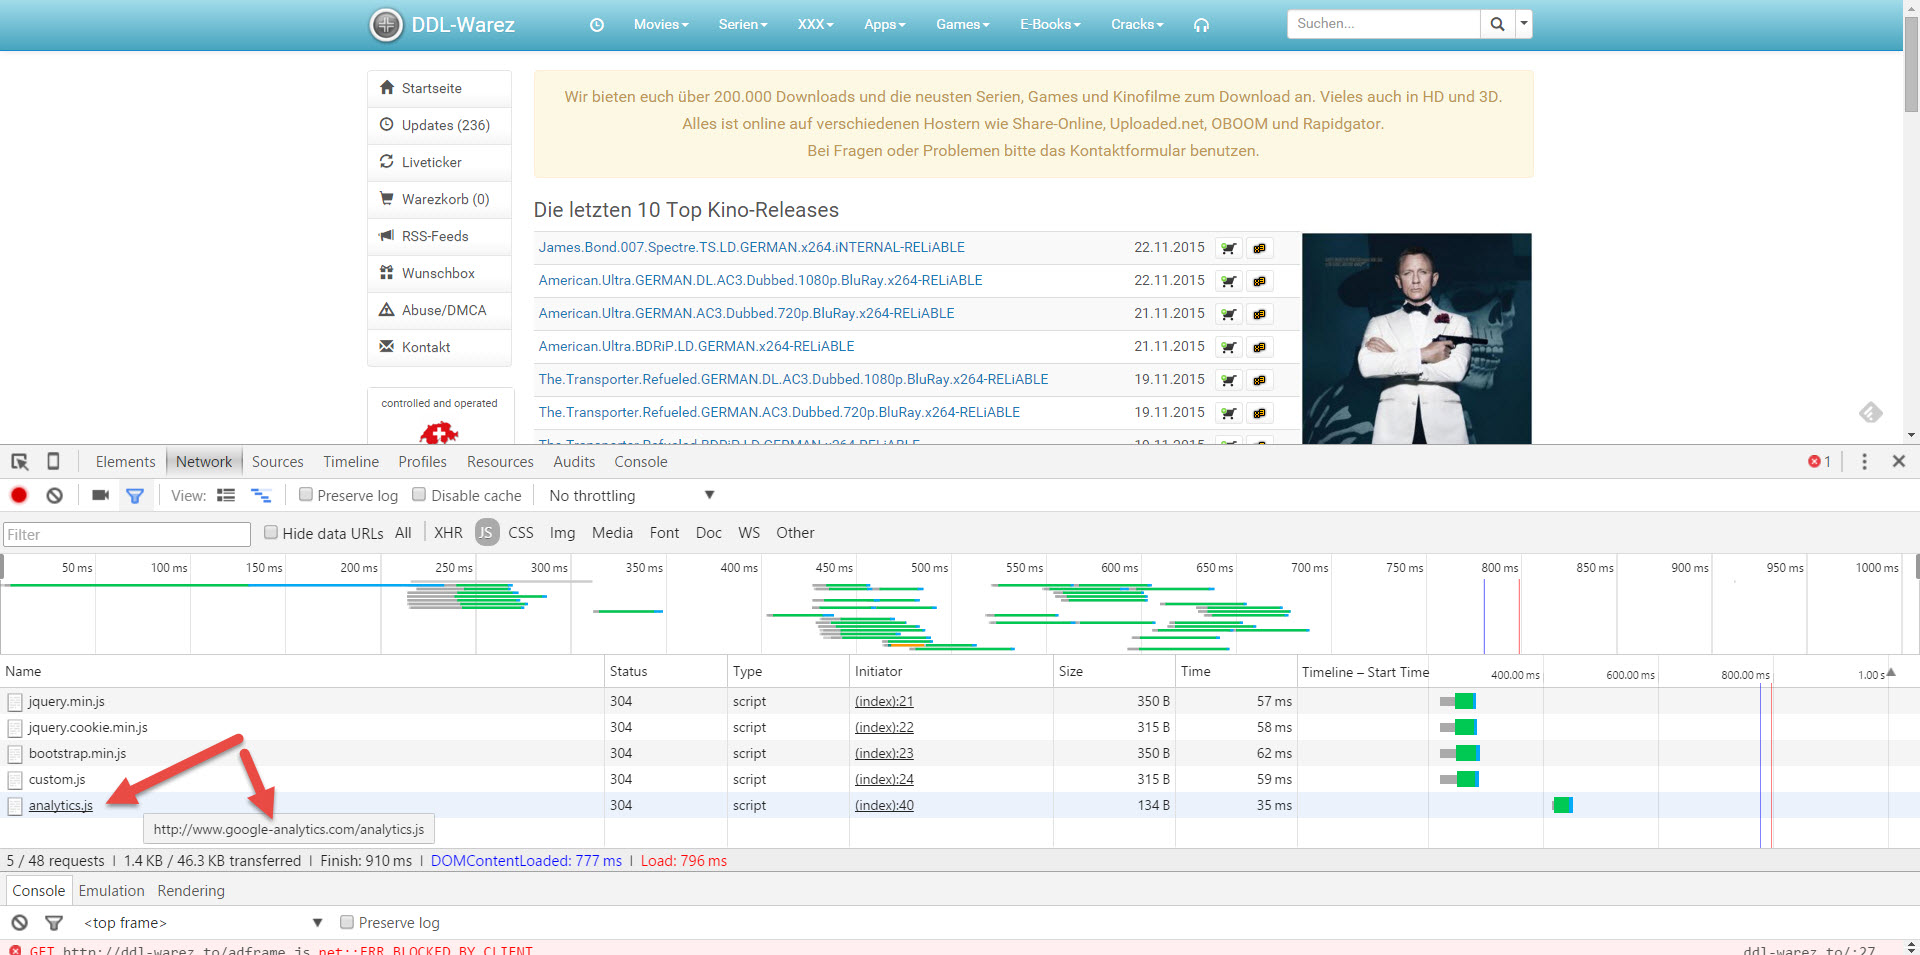Image resolution: width=1920 pixels, height=955 pixels.
Task: Open Updates (236) in sidebar
Action: click(x=439, y=125)
